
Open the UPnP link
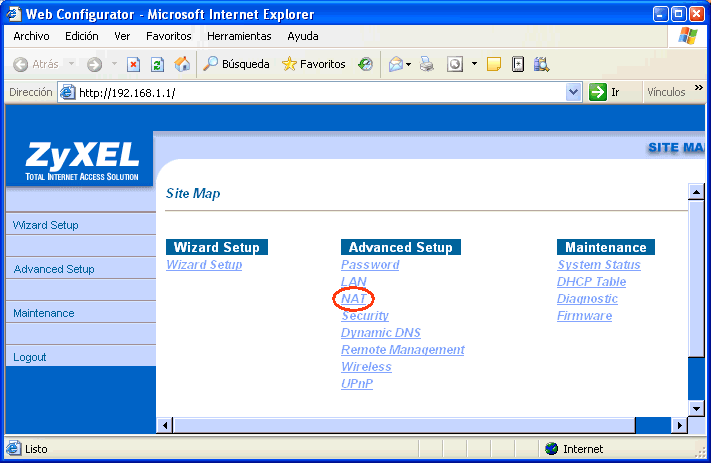[x=357, y=383]
